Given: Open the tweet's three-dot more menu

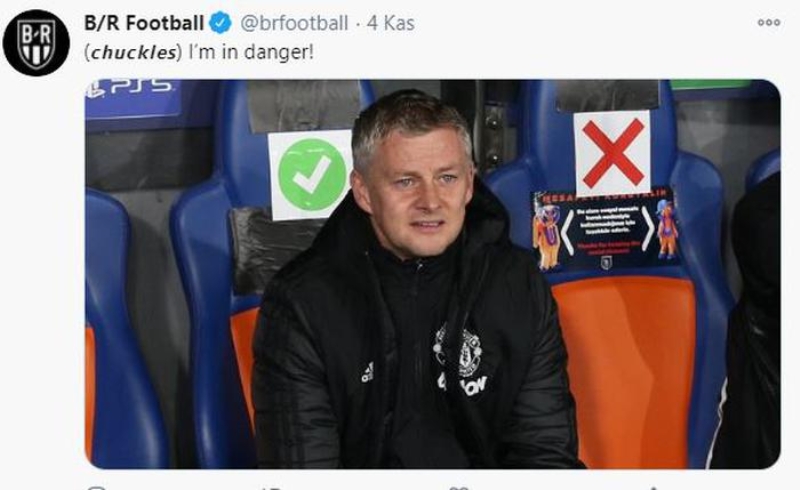Looking at the screenshot, I should pos(768,22).
